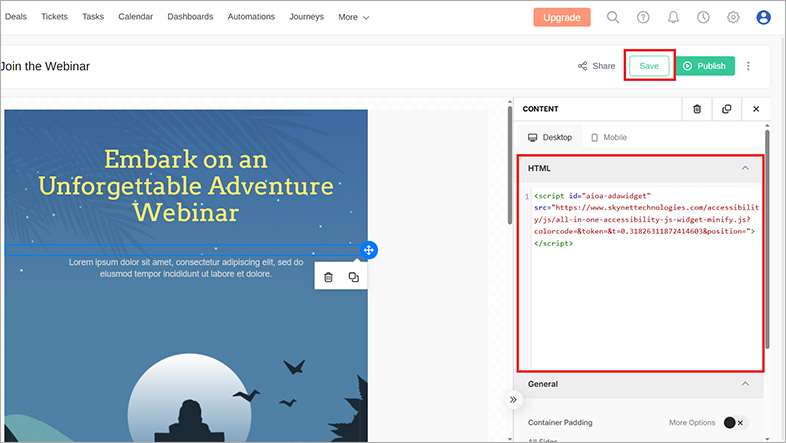This screenshot has height=443, width=786.
Task: Click the Container Padding label
Action: (x=560, y=422)
